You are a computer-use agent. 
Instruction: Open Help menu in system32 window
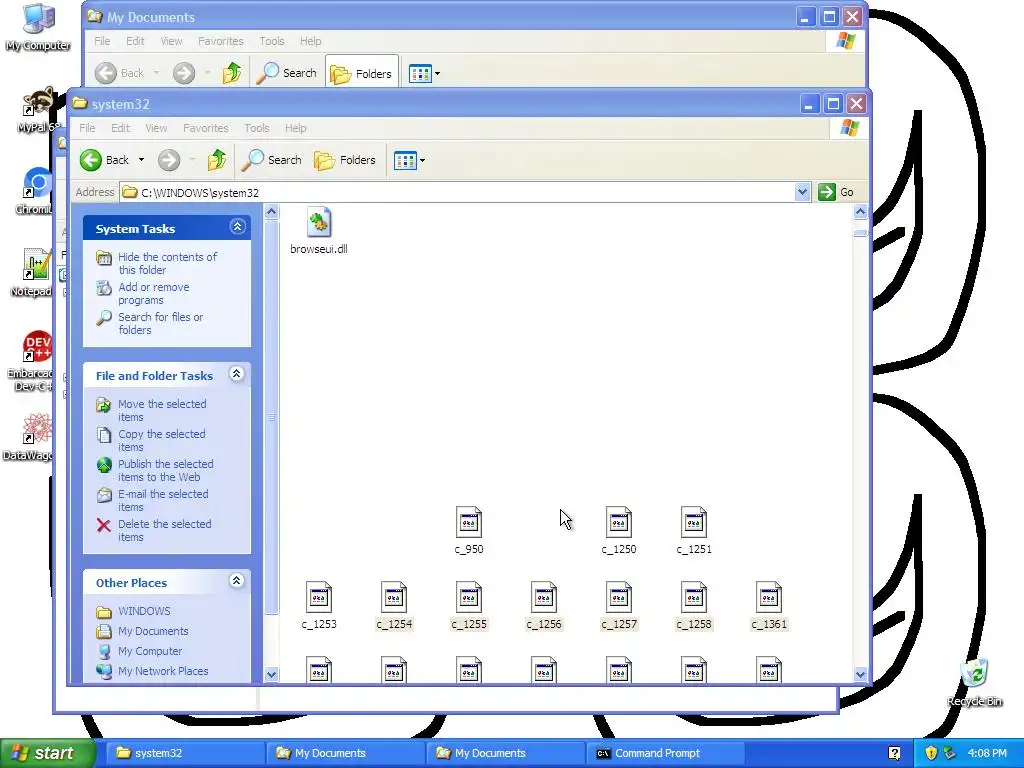pyautogui.click(x=295, y=128)
